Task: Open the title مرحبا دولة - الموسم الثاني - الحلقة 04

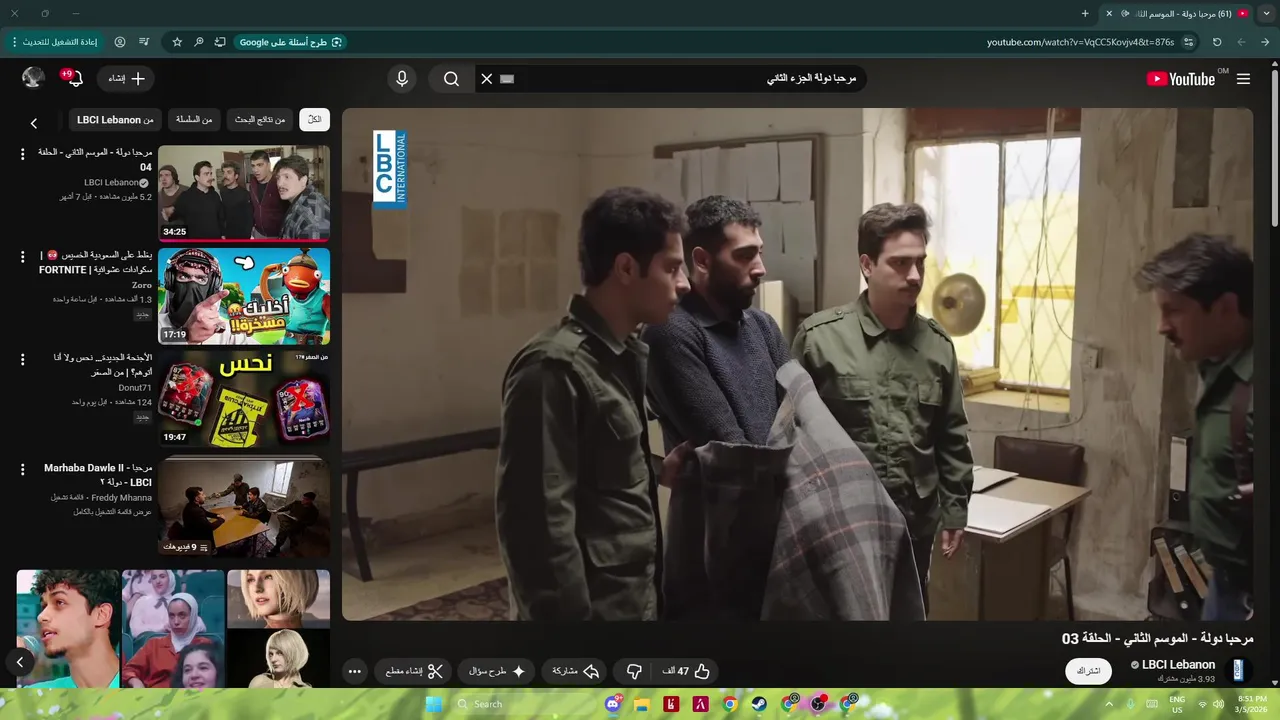Action: [95, 160]
